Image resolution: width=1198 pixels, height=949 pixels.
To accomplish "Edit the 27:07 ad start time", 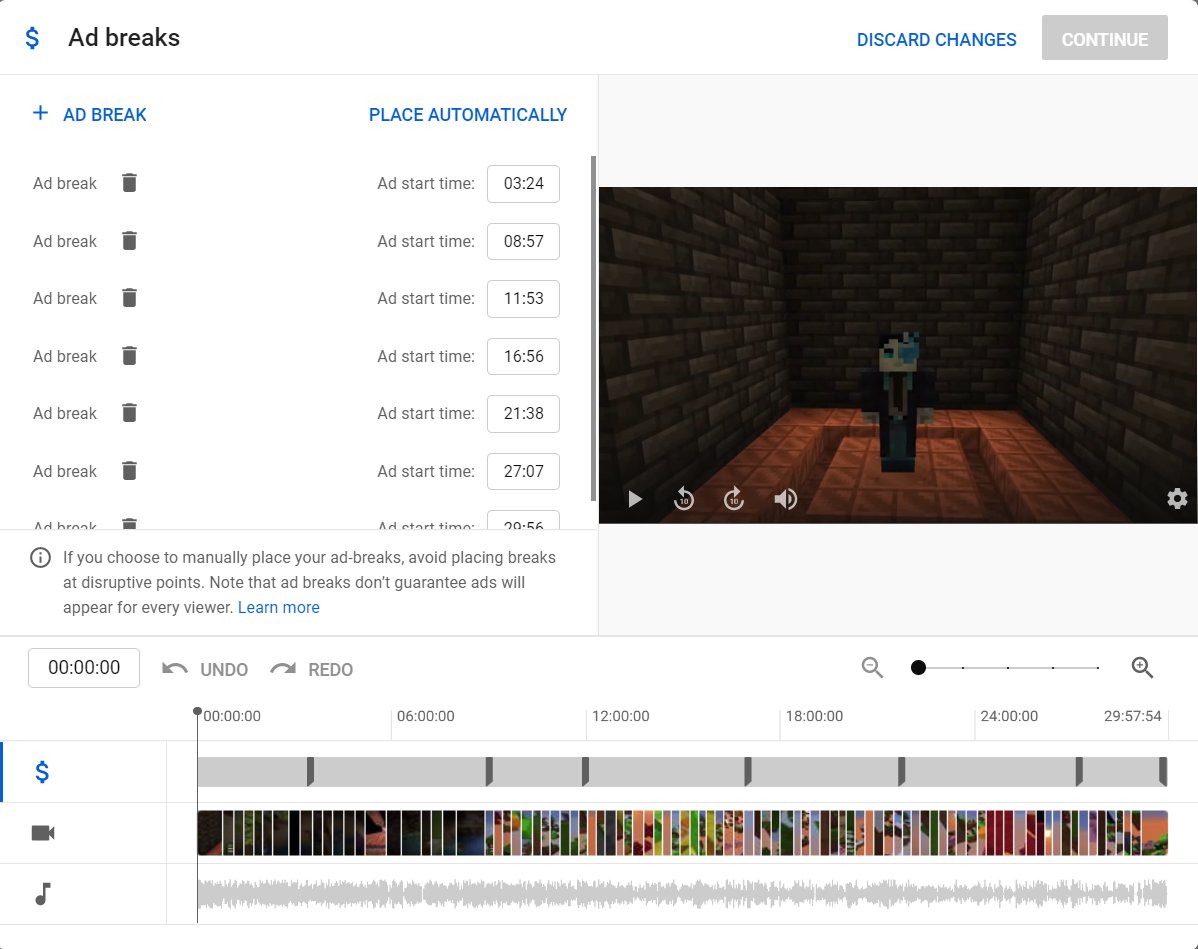I will [x=523, y=471].
